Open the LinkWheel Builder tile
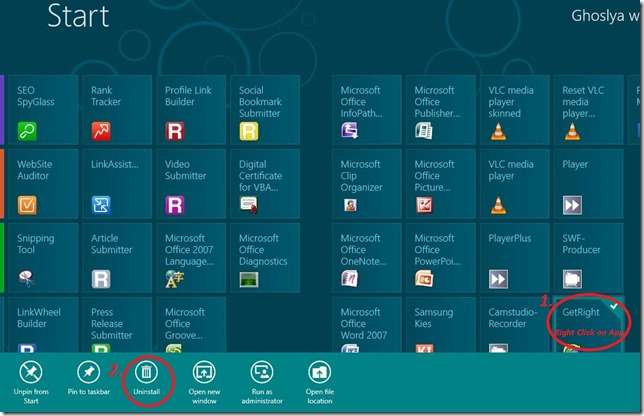Screen dimensions: 644x416 pos(43,324)
